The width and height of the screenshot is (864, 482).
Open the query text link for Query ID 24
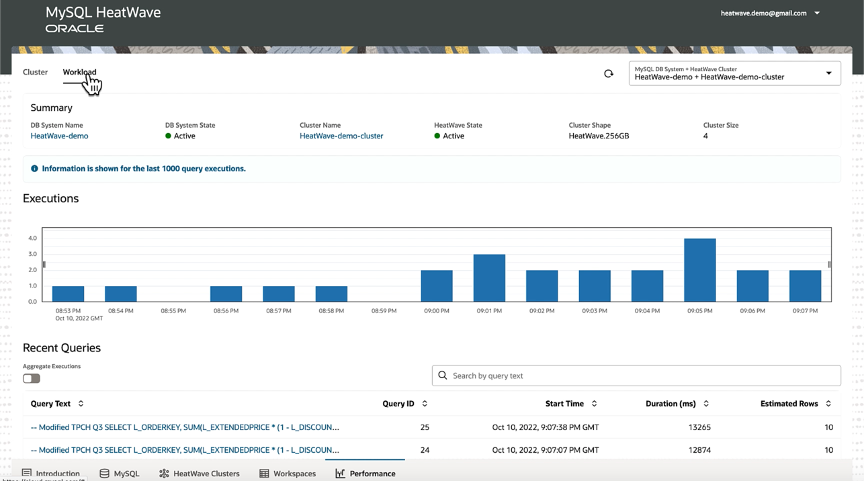(x=185, y=450)
